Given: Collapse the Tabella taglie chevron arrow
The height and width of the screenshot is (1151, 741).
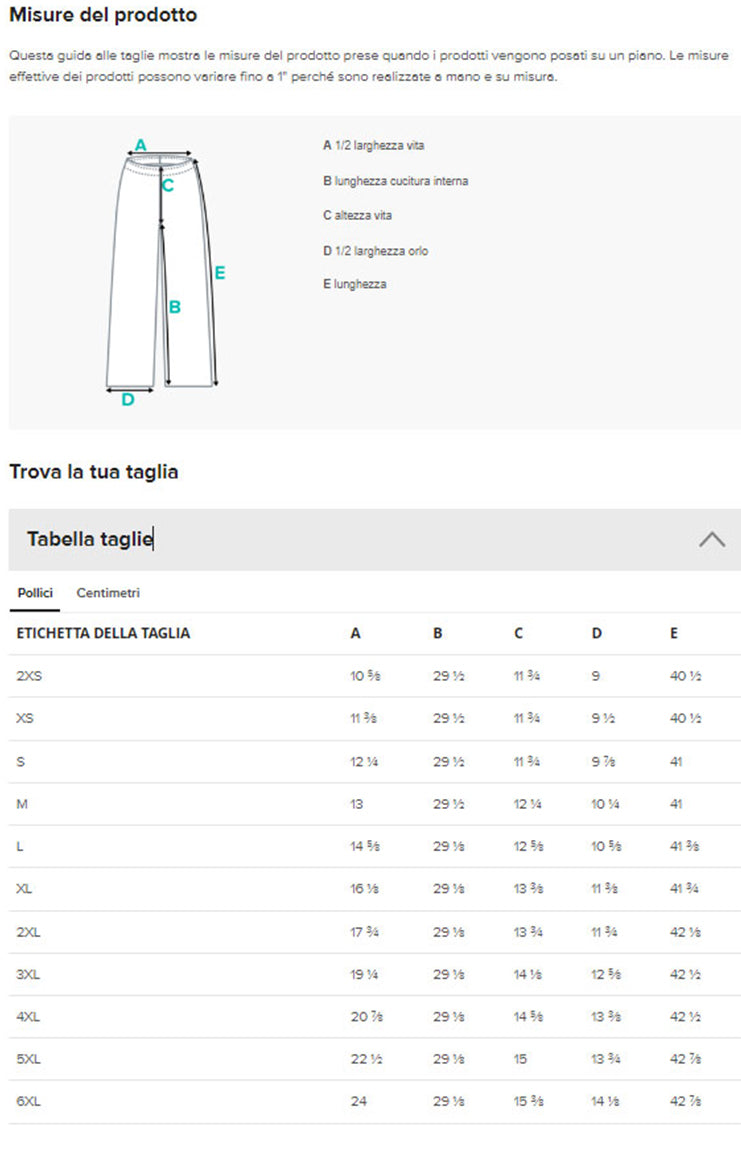Looking at the screenshot, I should (711, 539).
